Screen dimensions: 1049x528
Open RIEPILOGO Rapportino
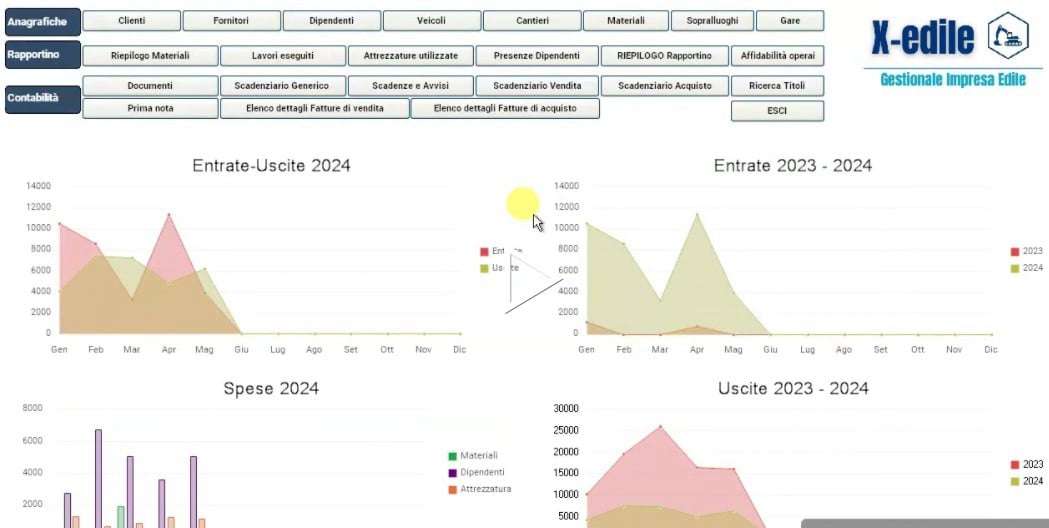[x=665, y=56]
